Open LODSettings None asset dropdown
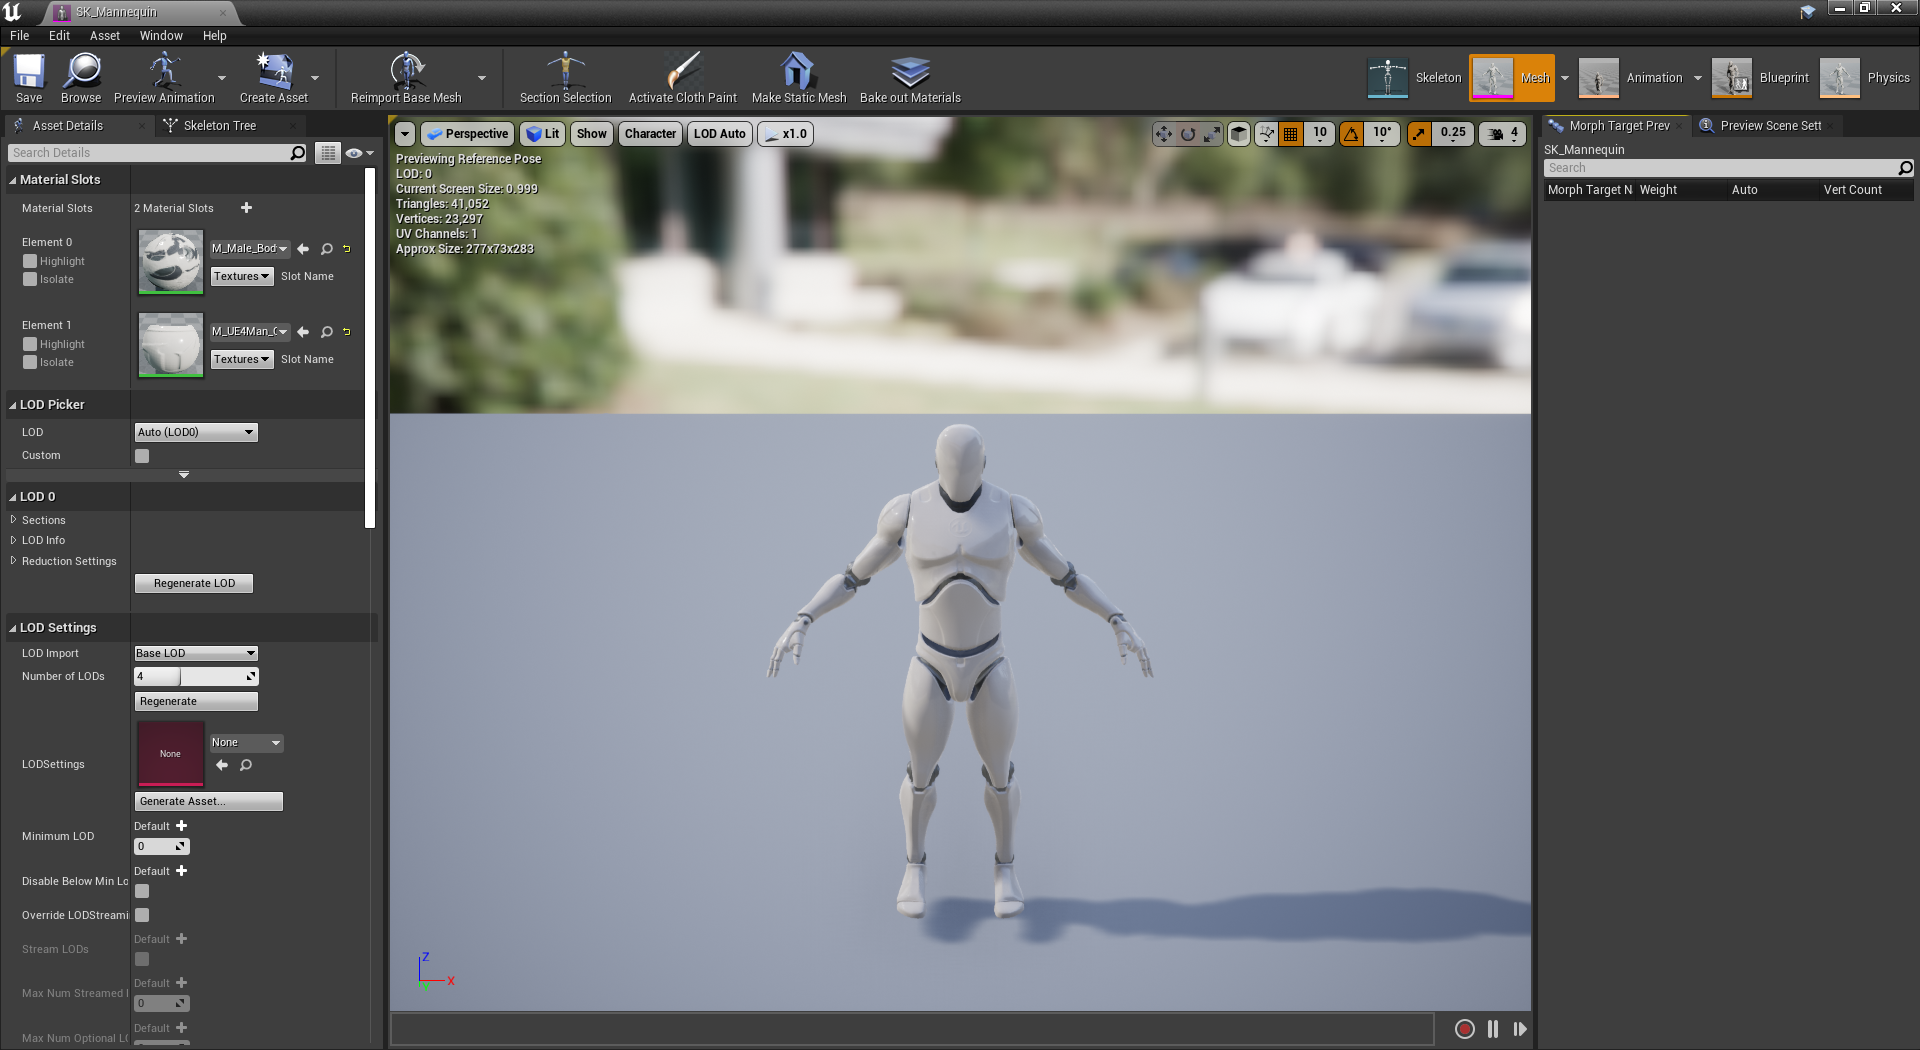 coord(246,743)
